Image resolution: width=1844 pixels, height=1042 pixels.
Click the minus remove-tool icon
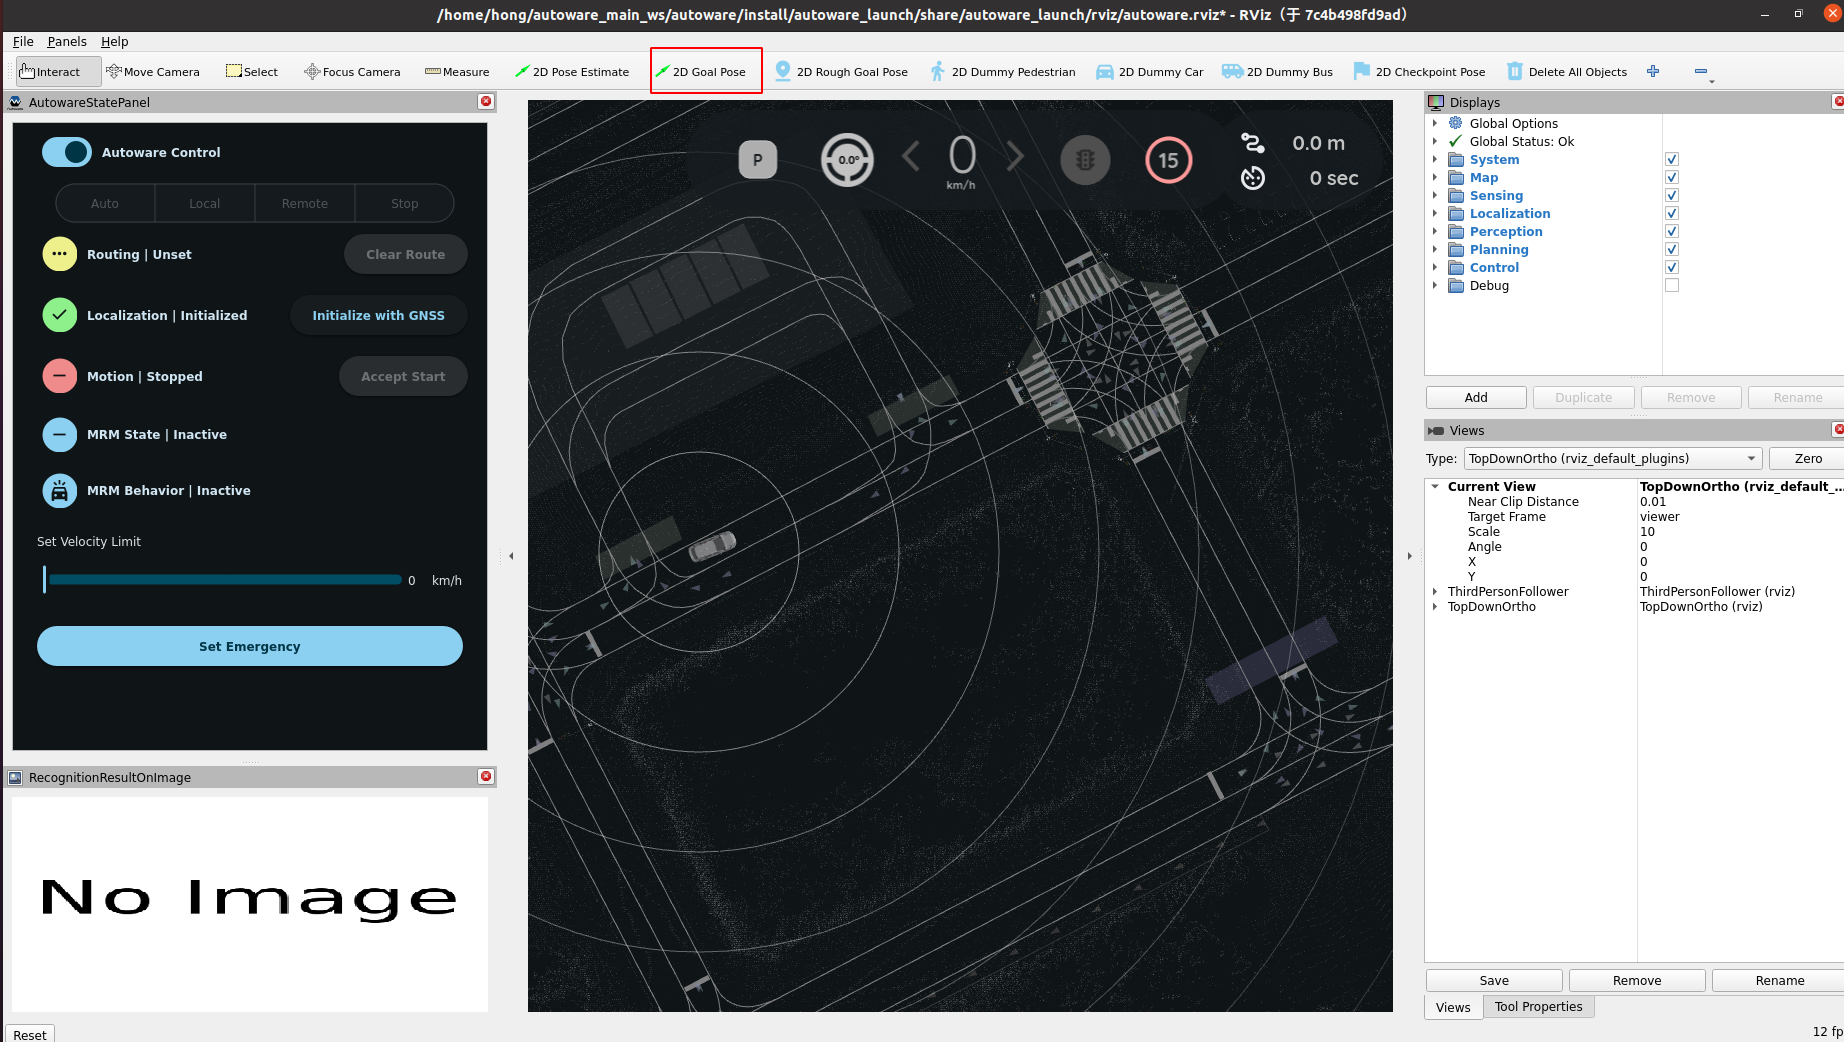[1701, 71]
